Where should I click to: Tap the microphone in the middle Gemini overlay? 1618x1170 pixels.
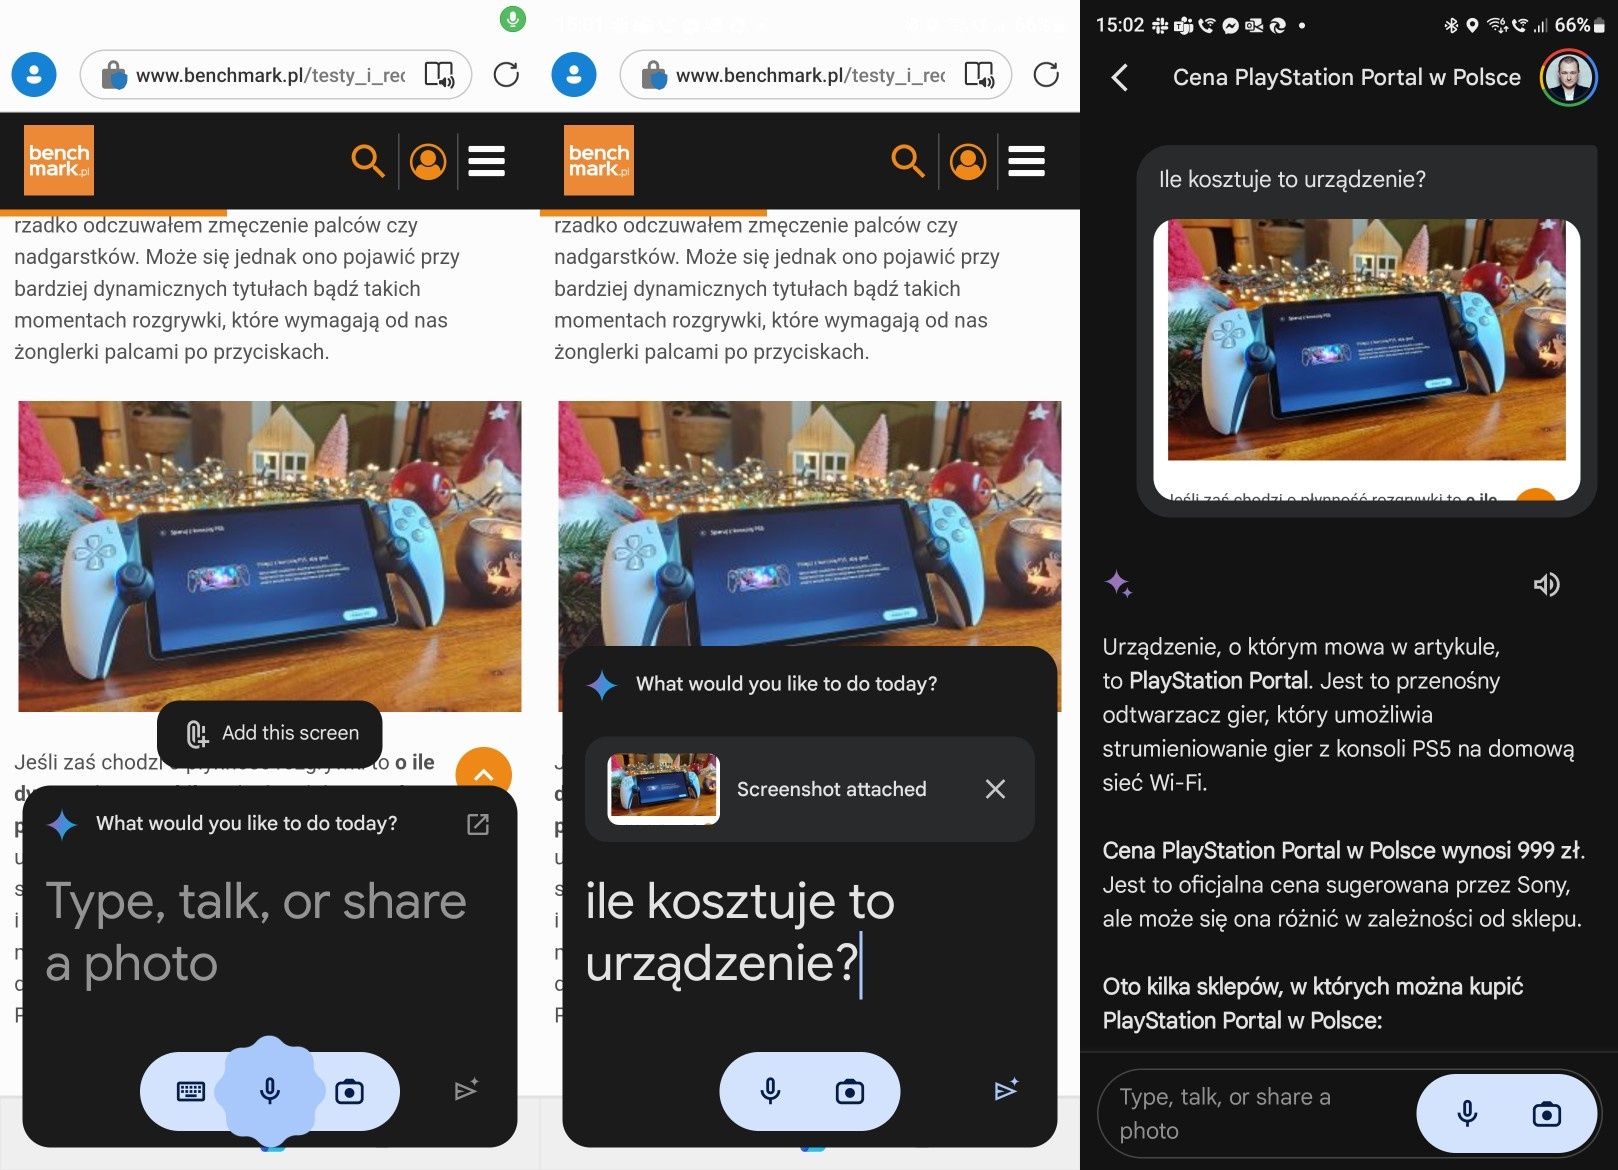(x=770, y=1091)
